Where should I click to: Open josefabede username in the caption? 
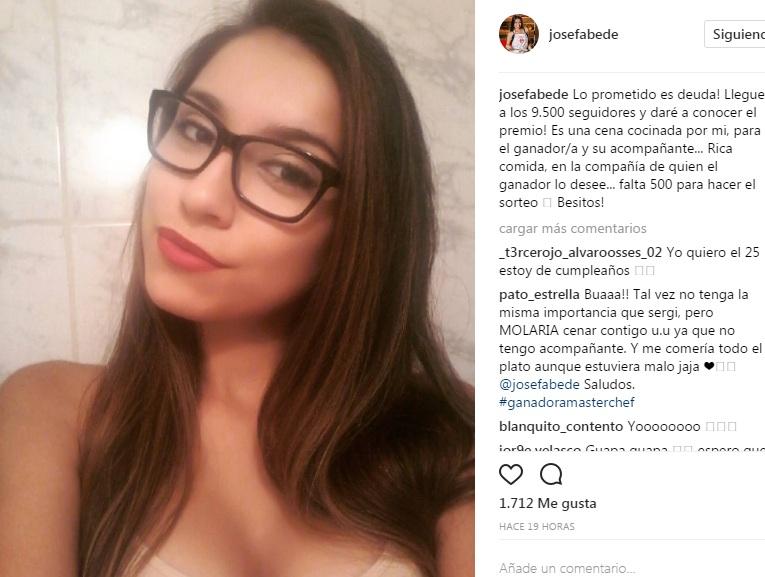pyautogui.click(x=533, y=95)
